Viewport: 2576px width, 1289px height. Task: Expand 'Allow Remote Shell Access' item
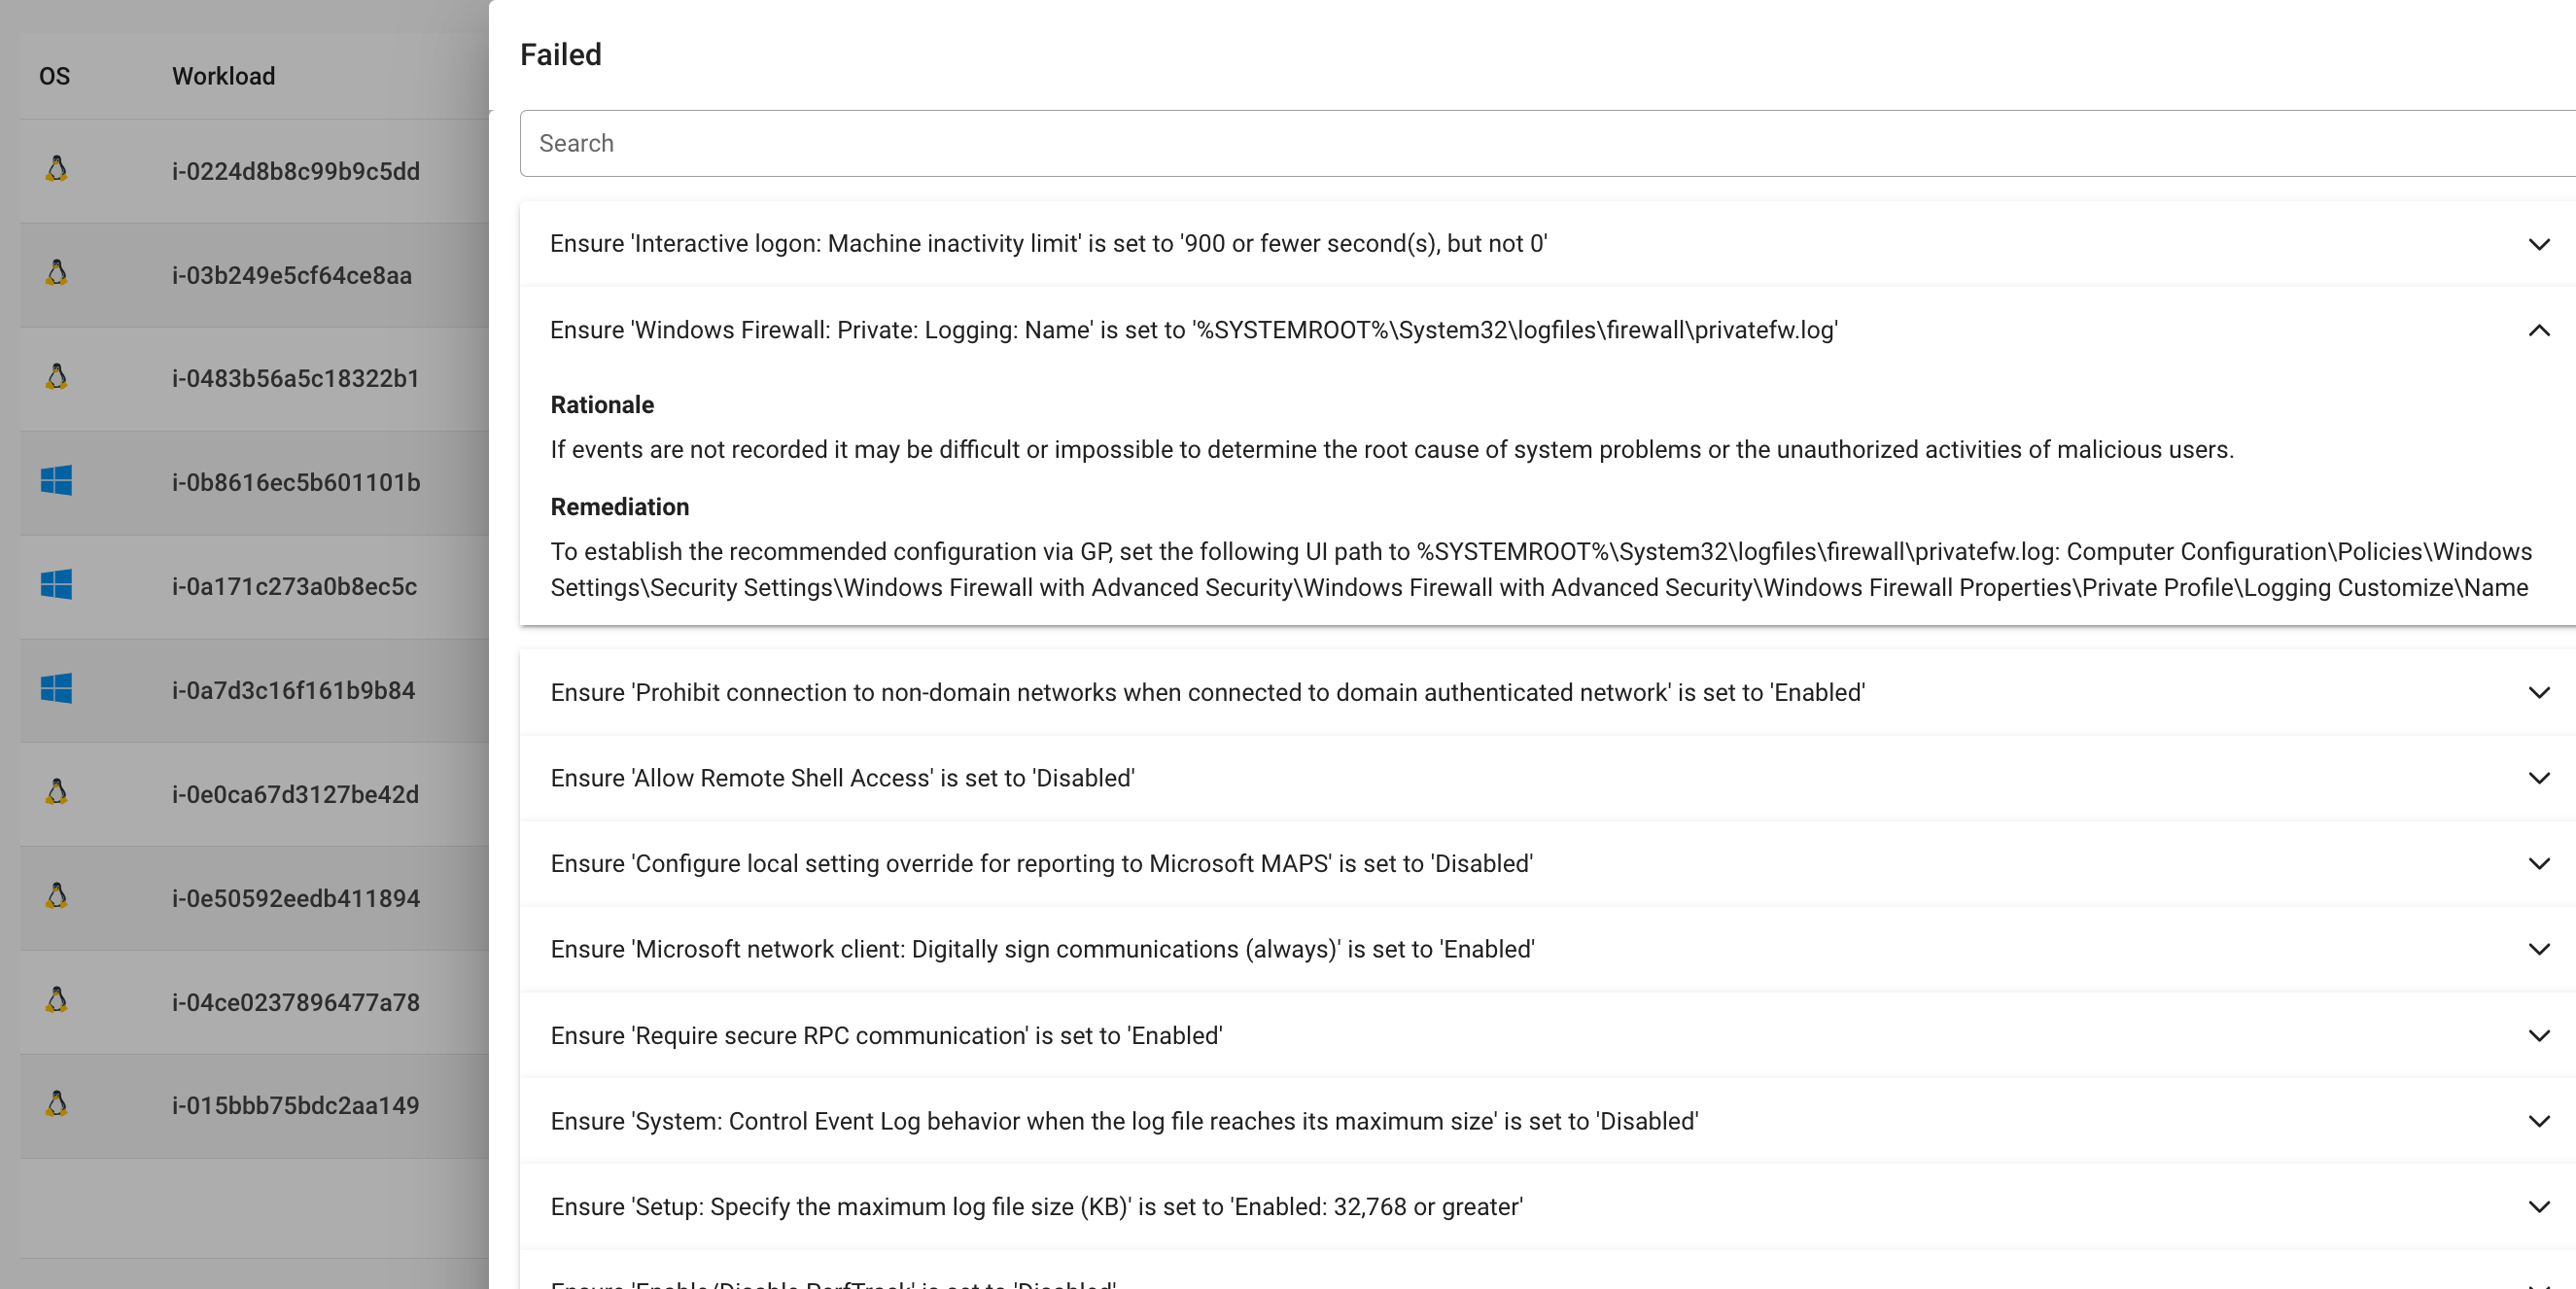pos(2538,778)
